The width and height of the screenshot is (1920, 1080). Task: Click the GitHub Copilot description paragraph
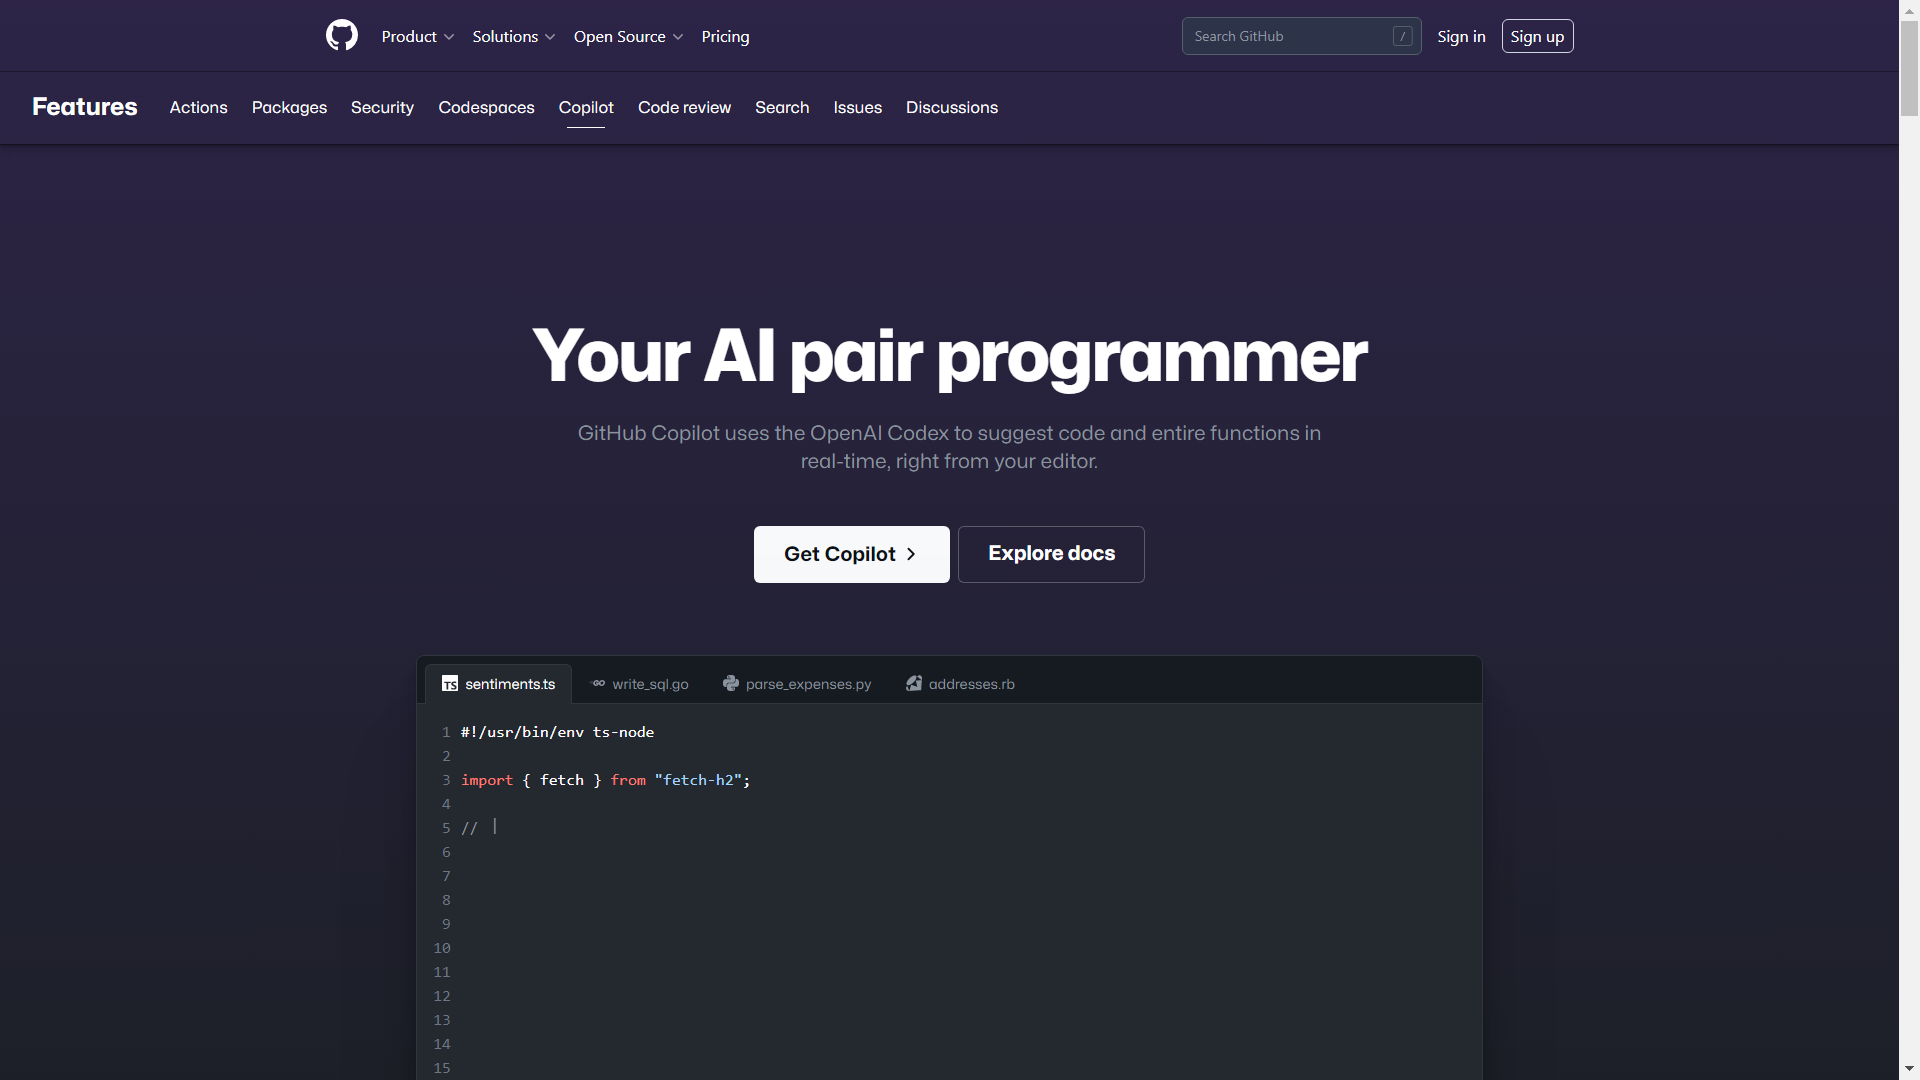pos(949,447)
